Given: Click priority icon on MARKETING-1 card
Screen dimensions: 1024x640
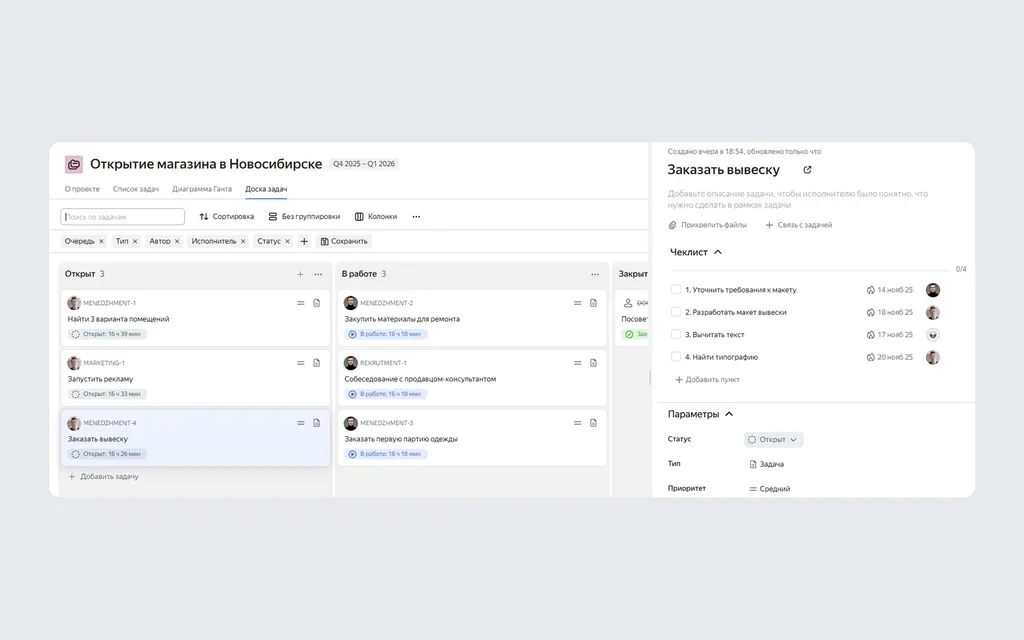Looking at the screenshot, I should click(x=300, y=363).
